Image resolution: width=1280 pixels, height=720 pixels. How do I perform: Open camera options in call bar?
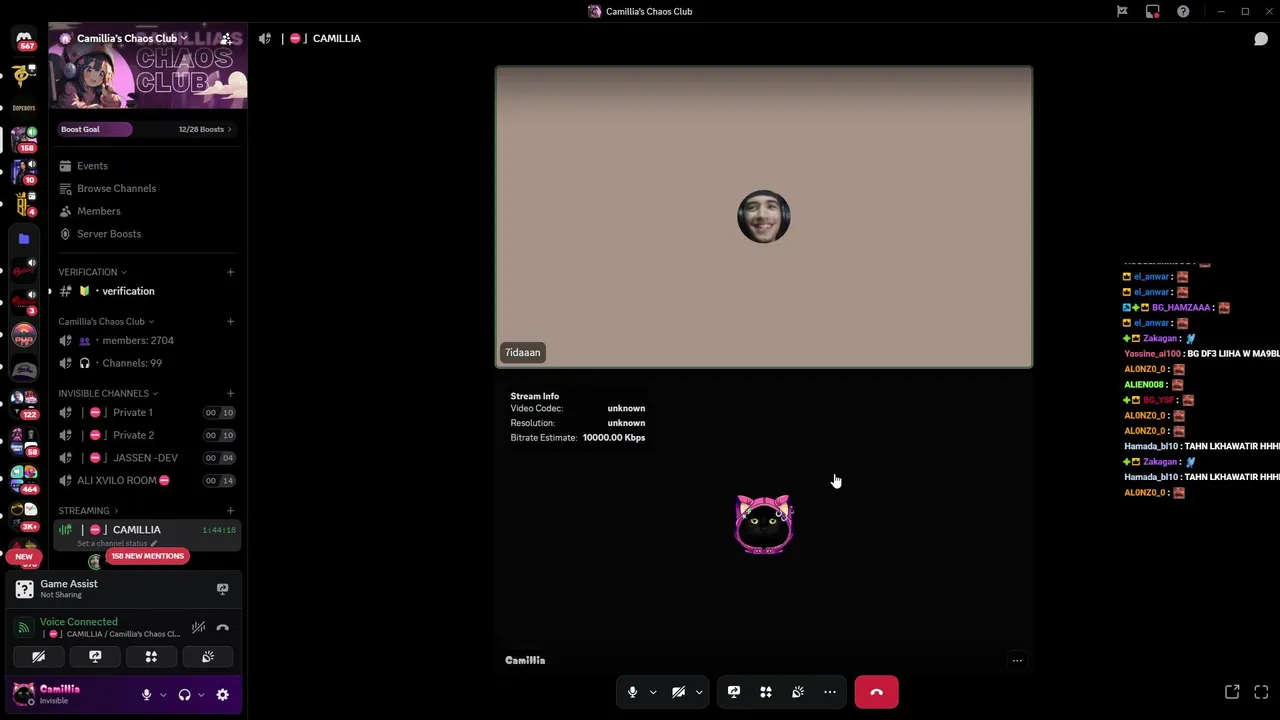pos(699,692)
